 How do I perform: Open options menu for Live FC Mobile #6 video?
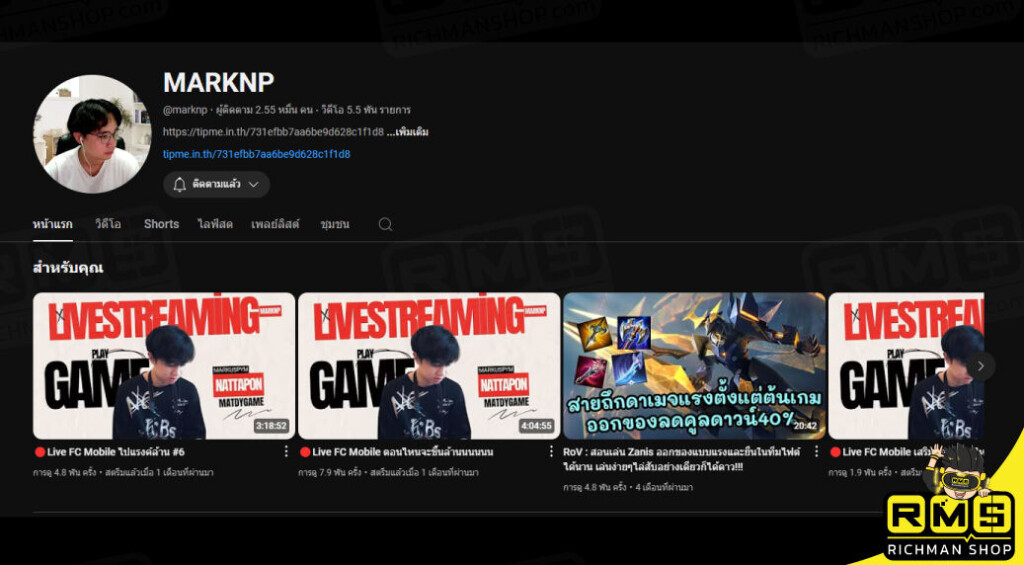click(x=287, y=452)
